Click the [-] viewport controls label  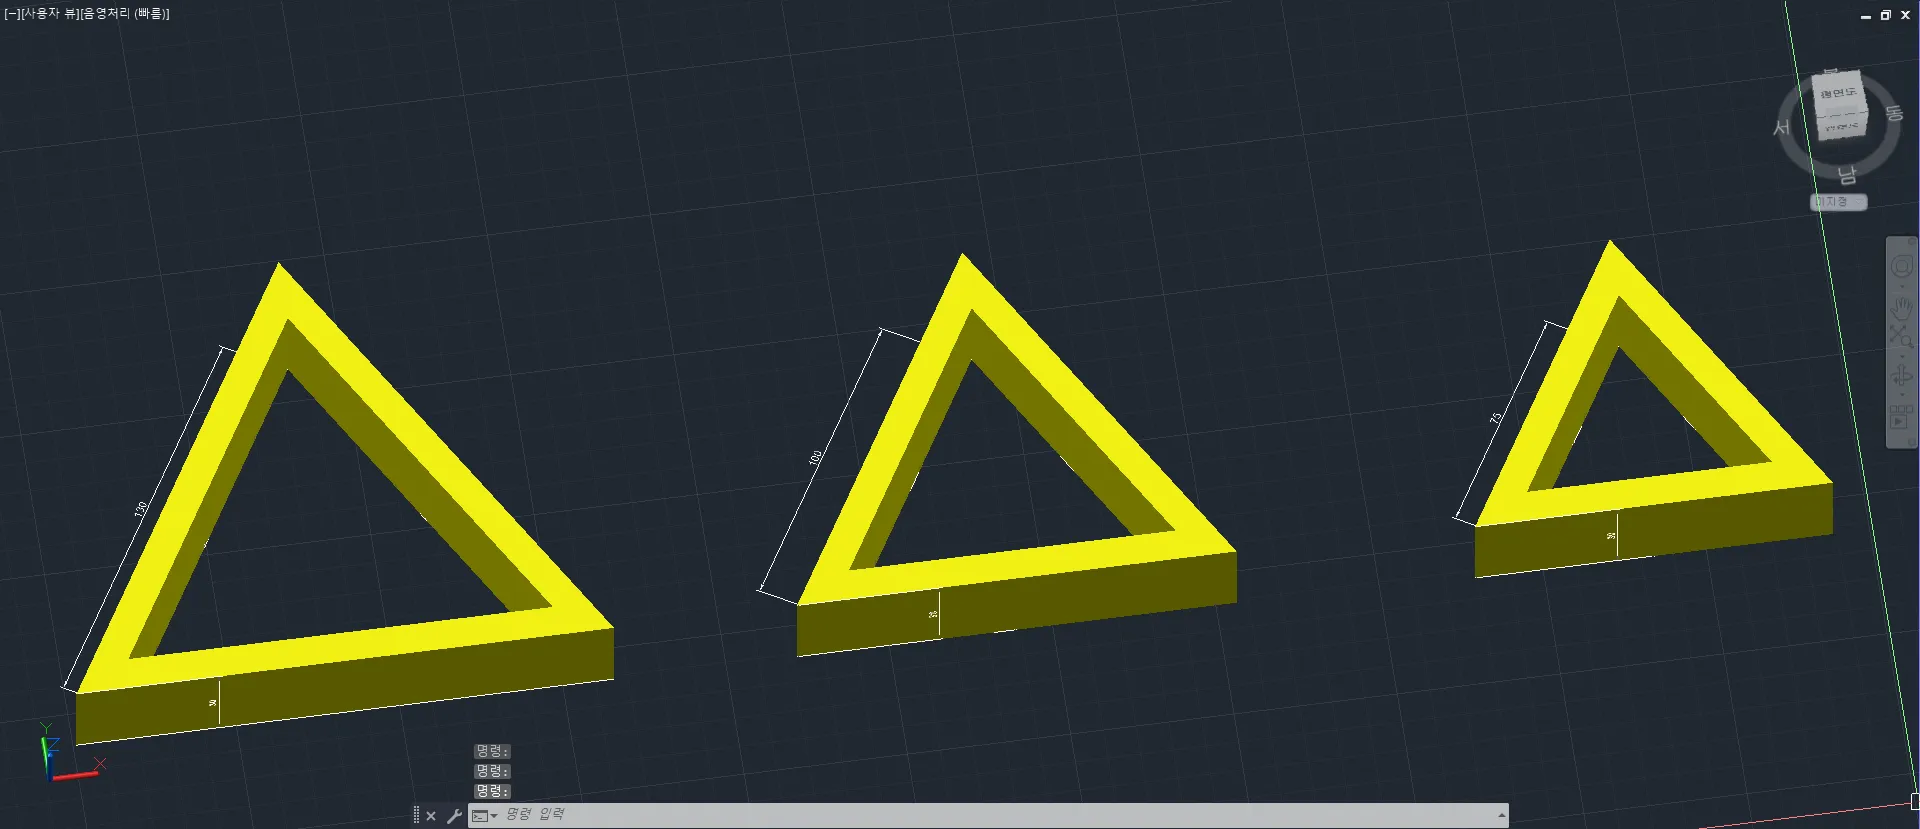pyautogui.click(x=11, y=14)
